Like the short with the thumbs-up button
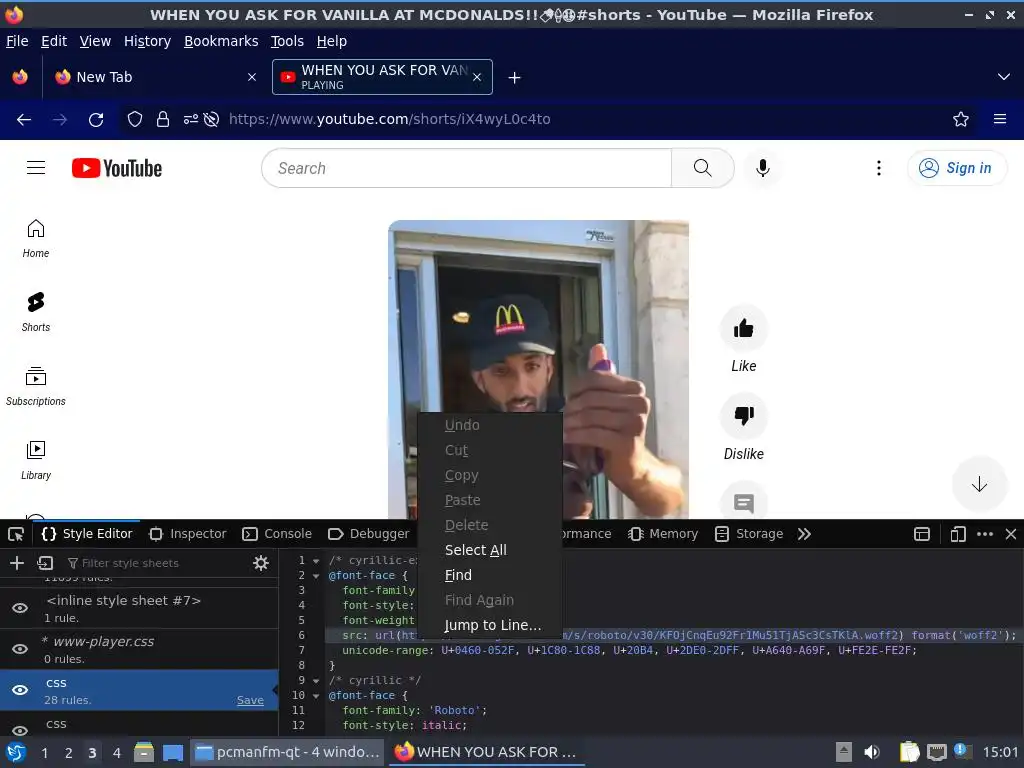 743,328
